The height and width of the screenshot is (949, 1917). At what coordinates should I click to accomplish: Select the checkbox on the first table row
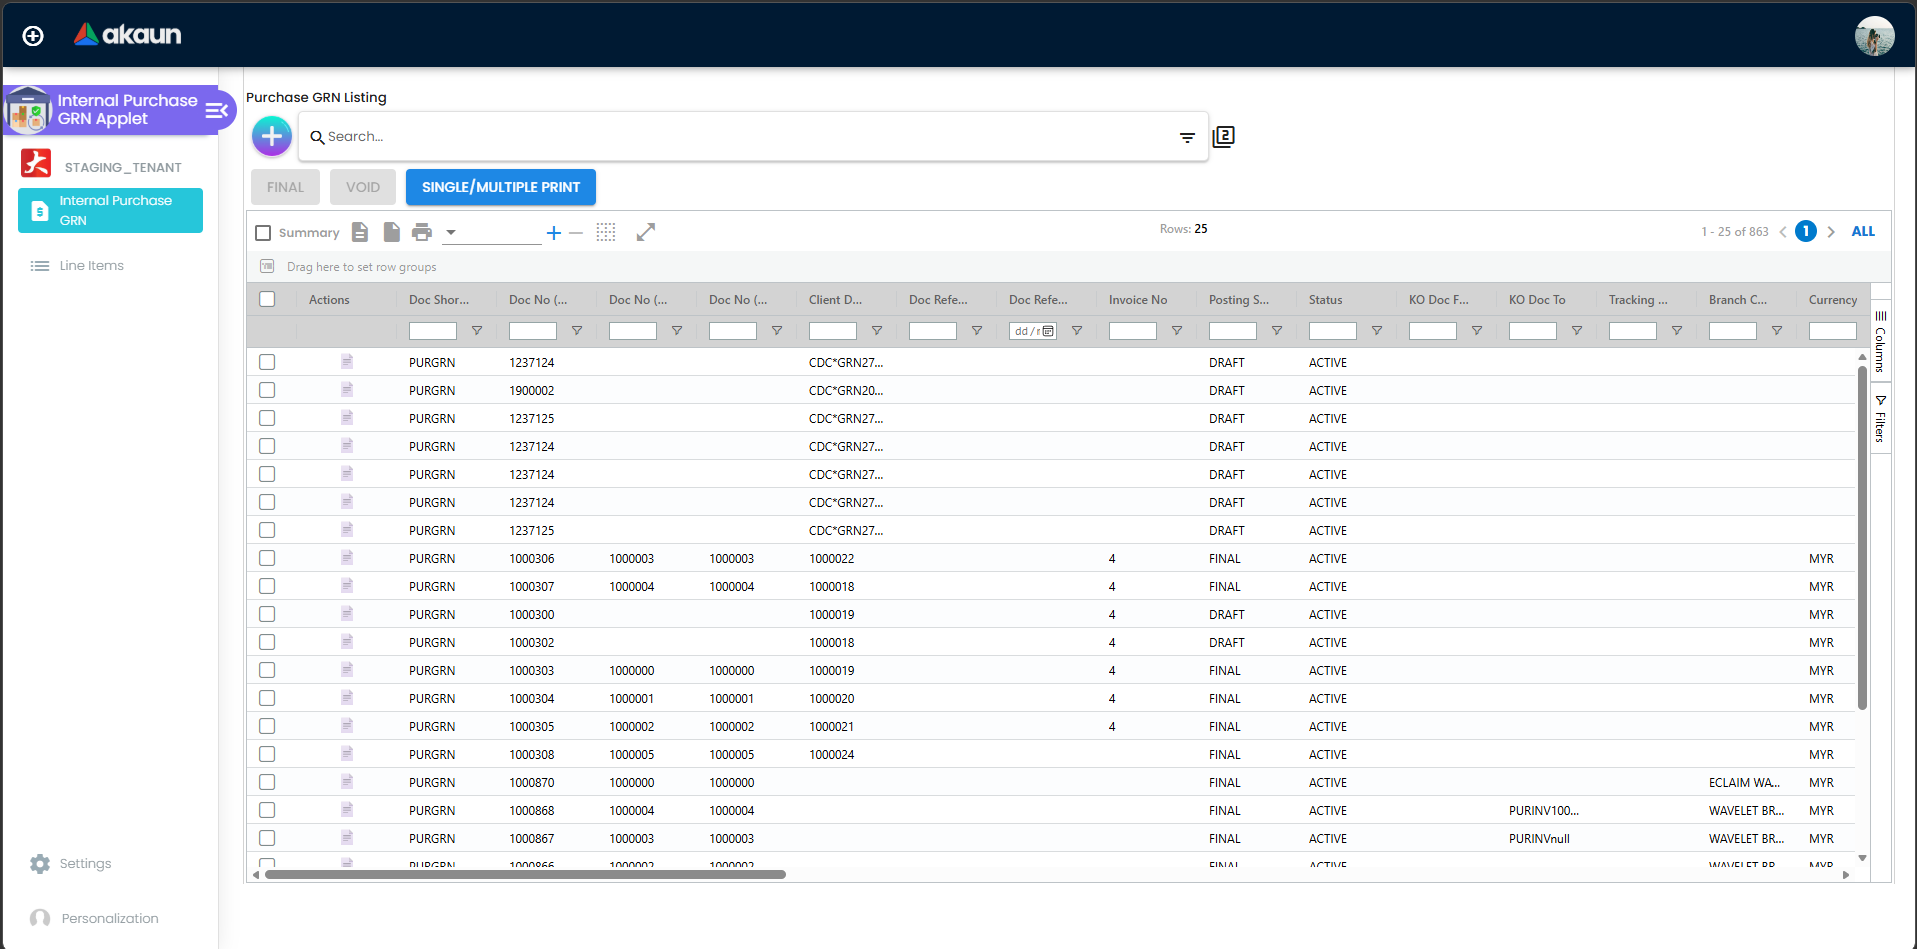tap(267, 362)
